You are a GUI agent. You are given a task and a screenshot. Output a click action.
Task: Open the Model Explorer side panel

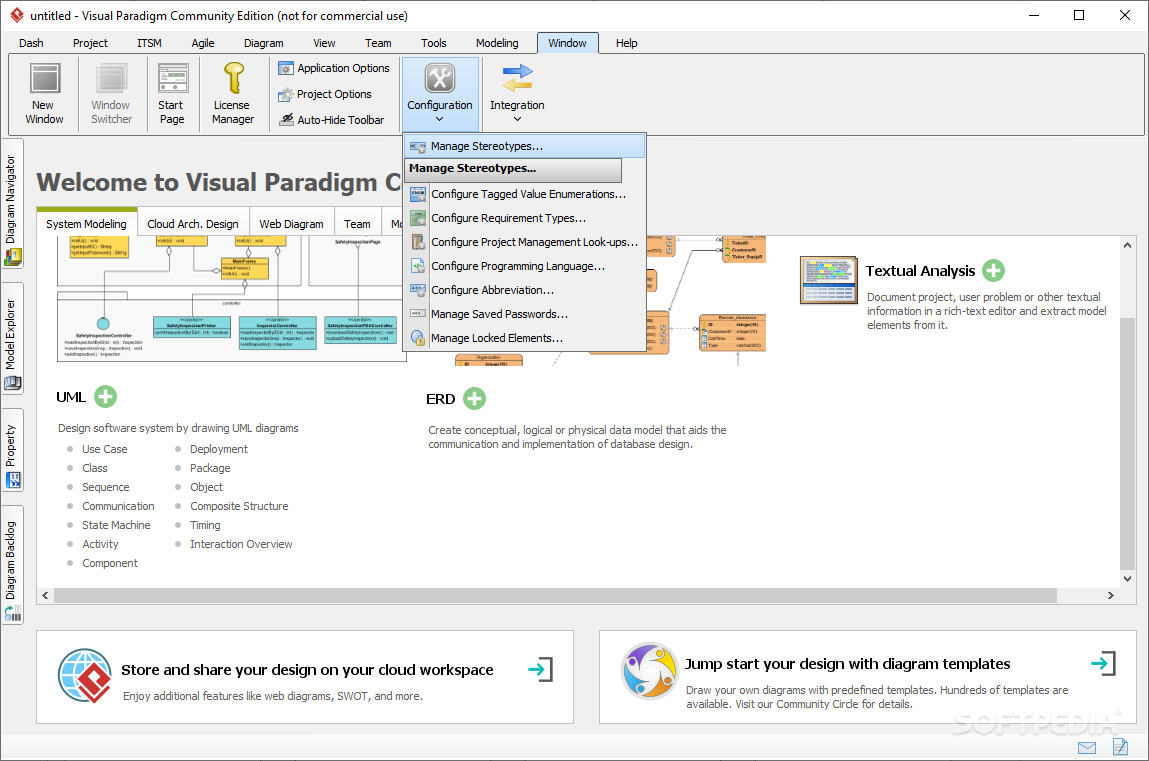(x=12, y=339)
